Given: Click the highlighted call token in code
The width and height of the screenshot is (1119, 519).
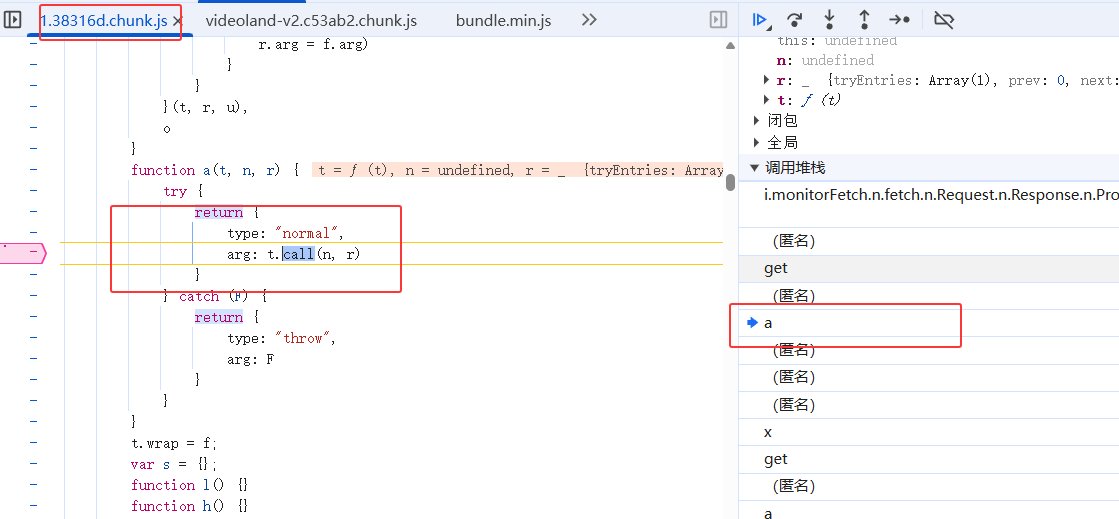Looking at the screenshot, I should click(298, 253).
